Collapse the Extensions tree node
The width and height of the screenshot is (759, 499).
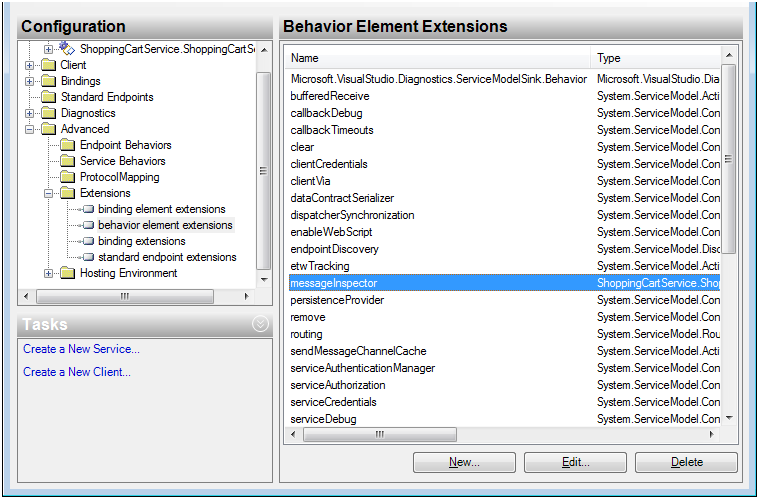[48, 193]
